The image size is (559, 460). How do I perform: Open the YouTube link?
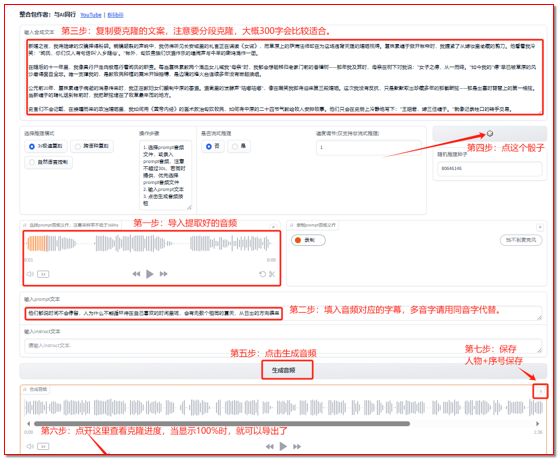91,15
